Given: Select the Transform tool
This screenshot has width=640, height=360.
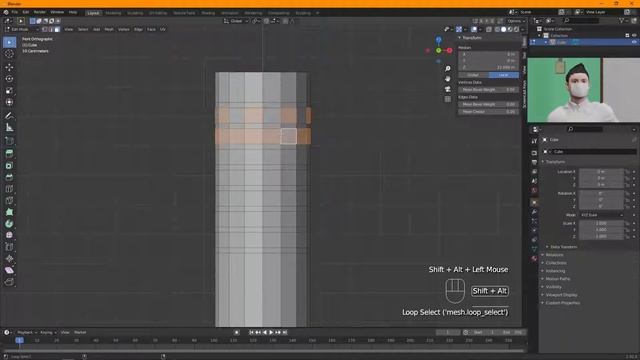Looking at the screenshot, I should [x=9, y=102].
